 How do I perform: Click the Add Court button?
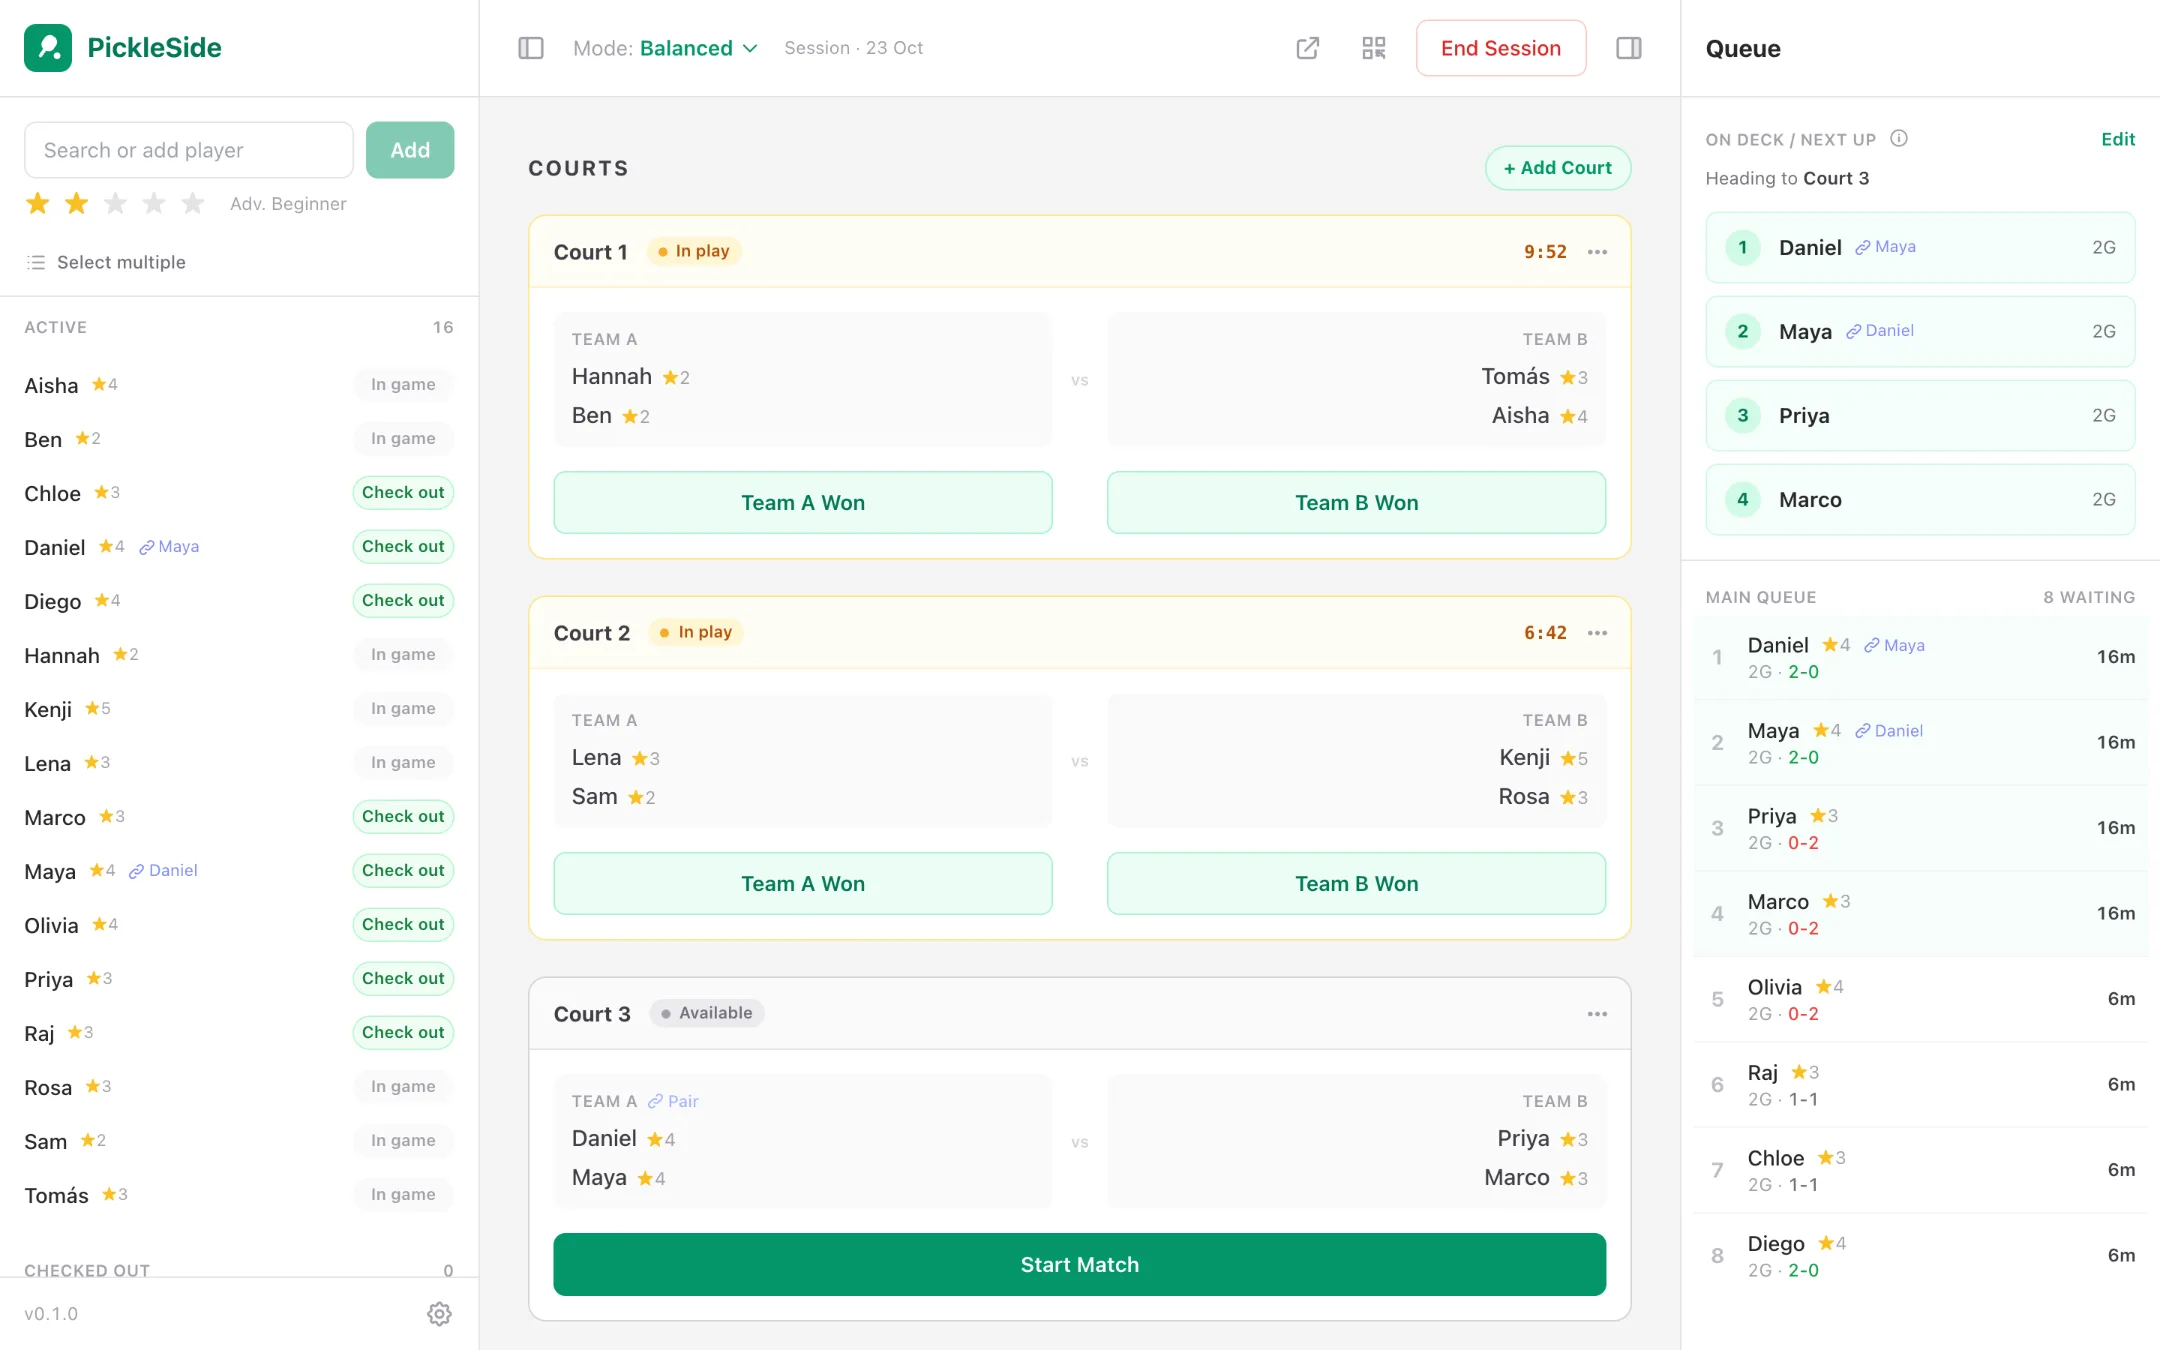[1558, 168]
